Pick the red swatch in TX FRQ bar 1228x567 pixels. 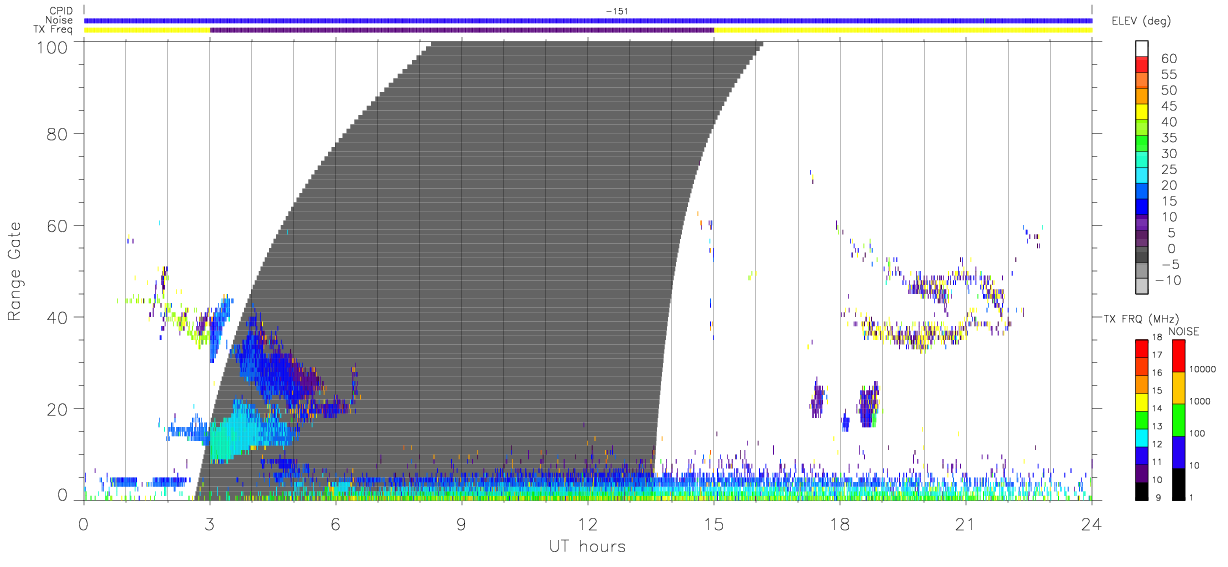1142,348
